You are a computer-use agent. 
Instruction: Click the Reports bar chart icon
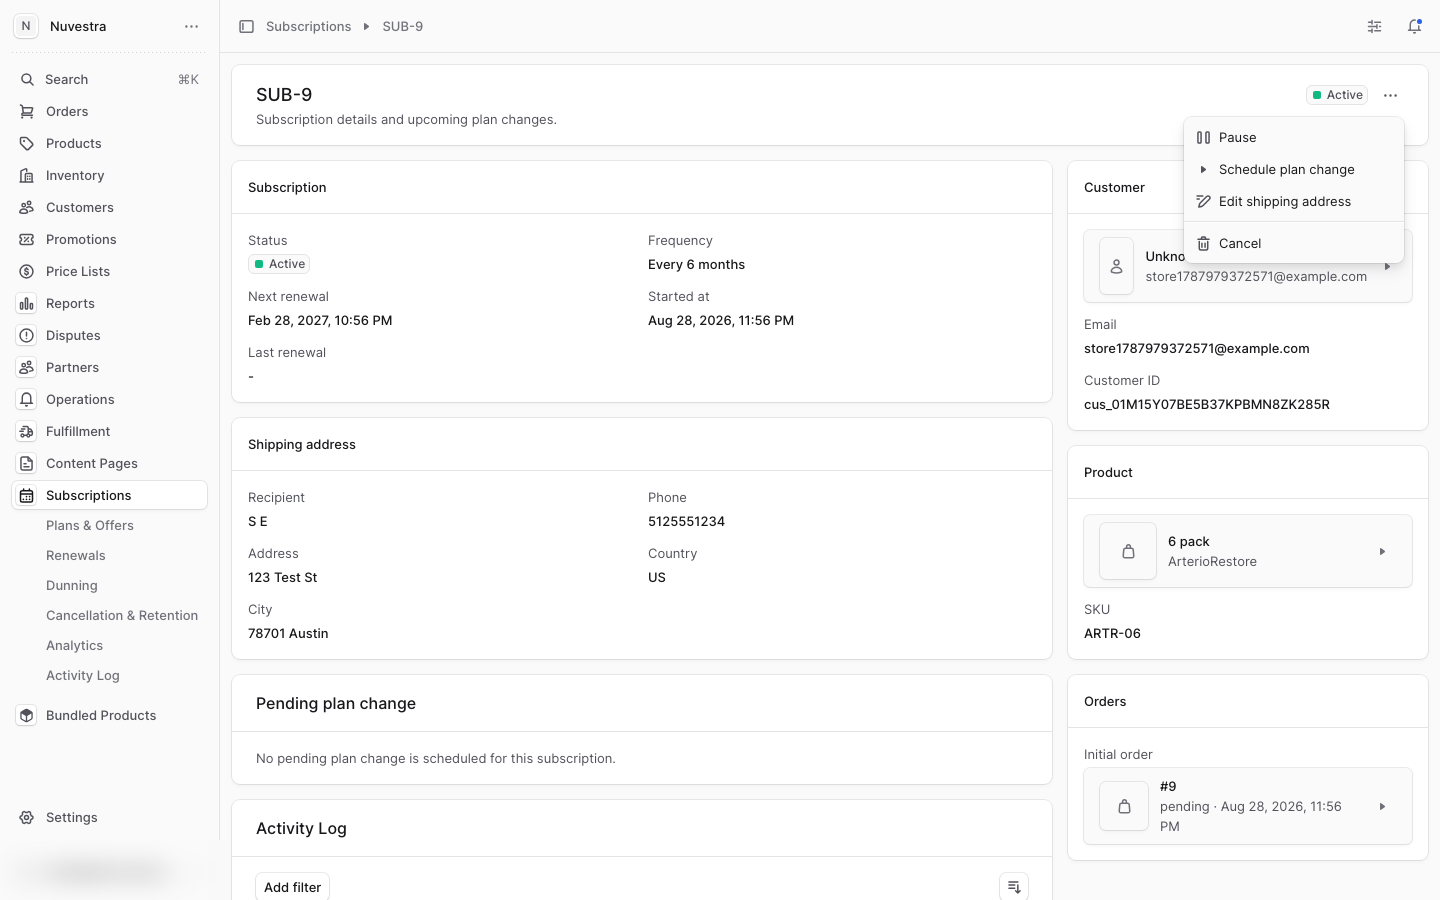[27, 303]
